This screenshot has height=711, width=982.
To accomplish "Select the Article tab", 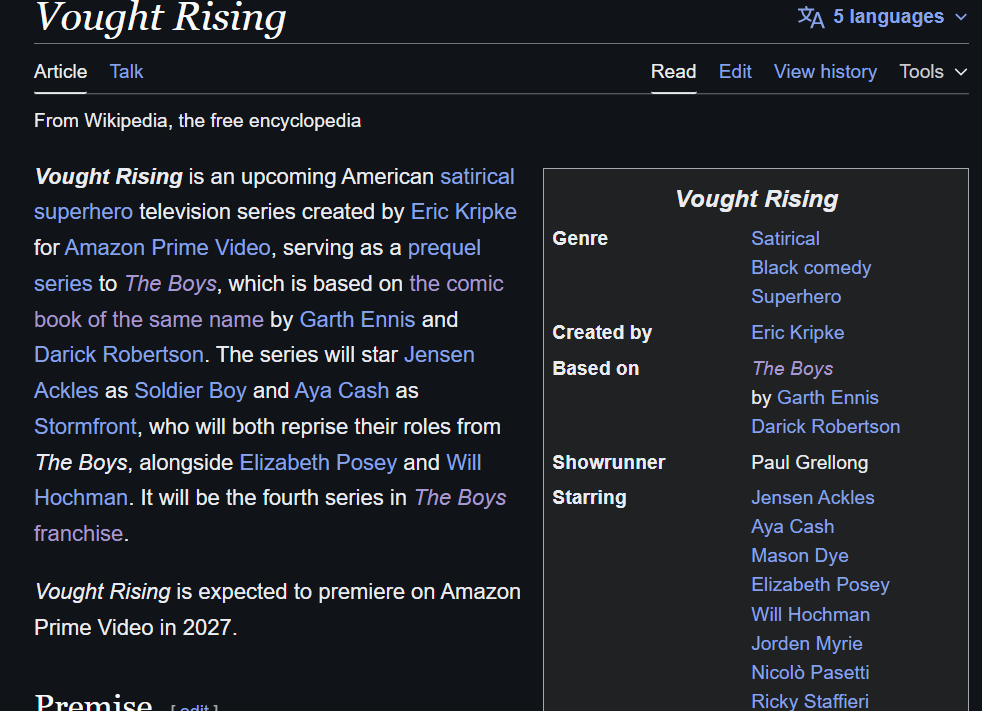I will (60, 71).
